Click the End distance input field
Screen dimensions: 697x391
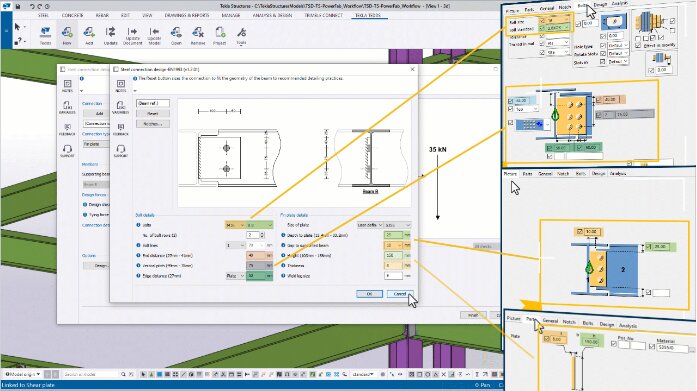click(256, 255)
